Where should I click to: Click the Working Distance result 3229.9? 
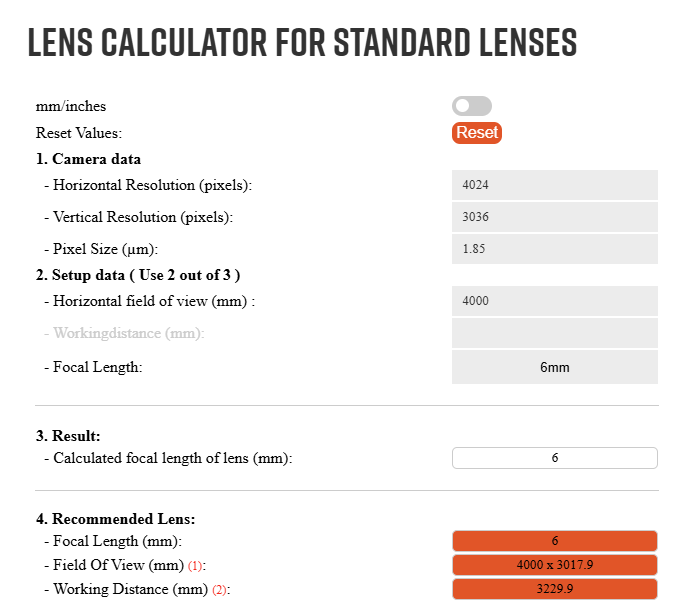click(555, 589)
